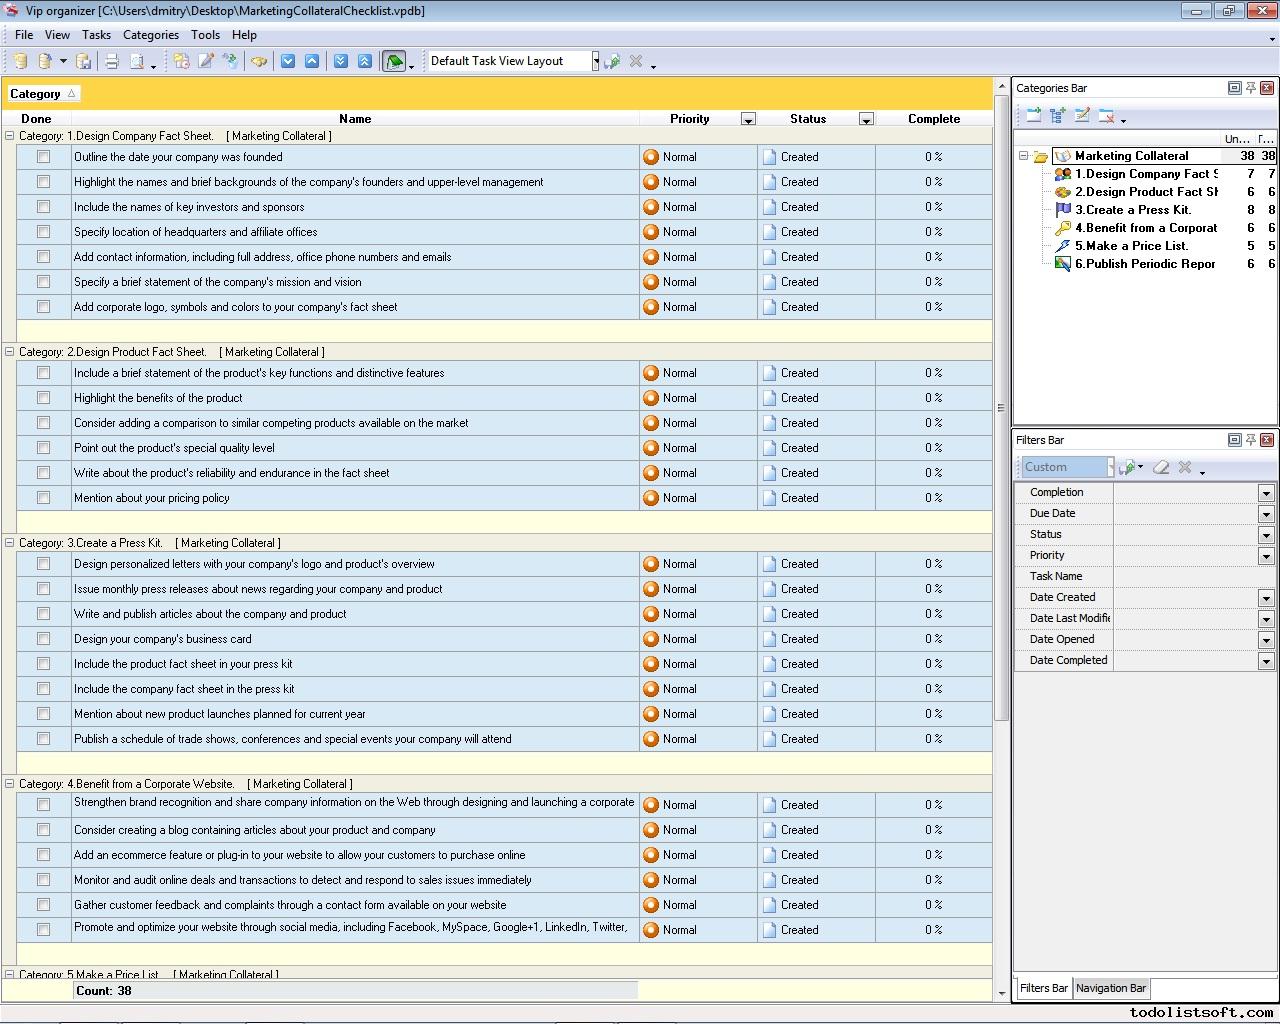Pin the Filters Bar panel with pushpin icon

(x=1250, y=440)
